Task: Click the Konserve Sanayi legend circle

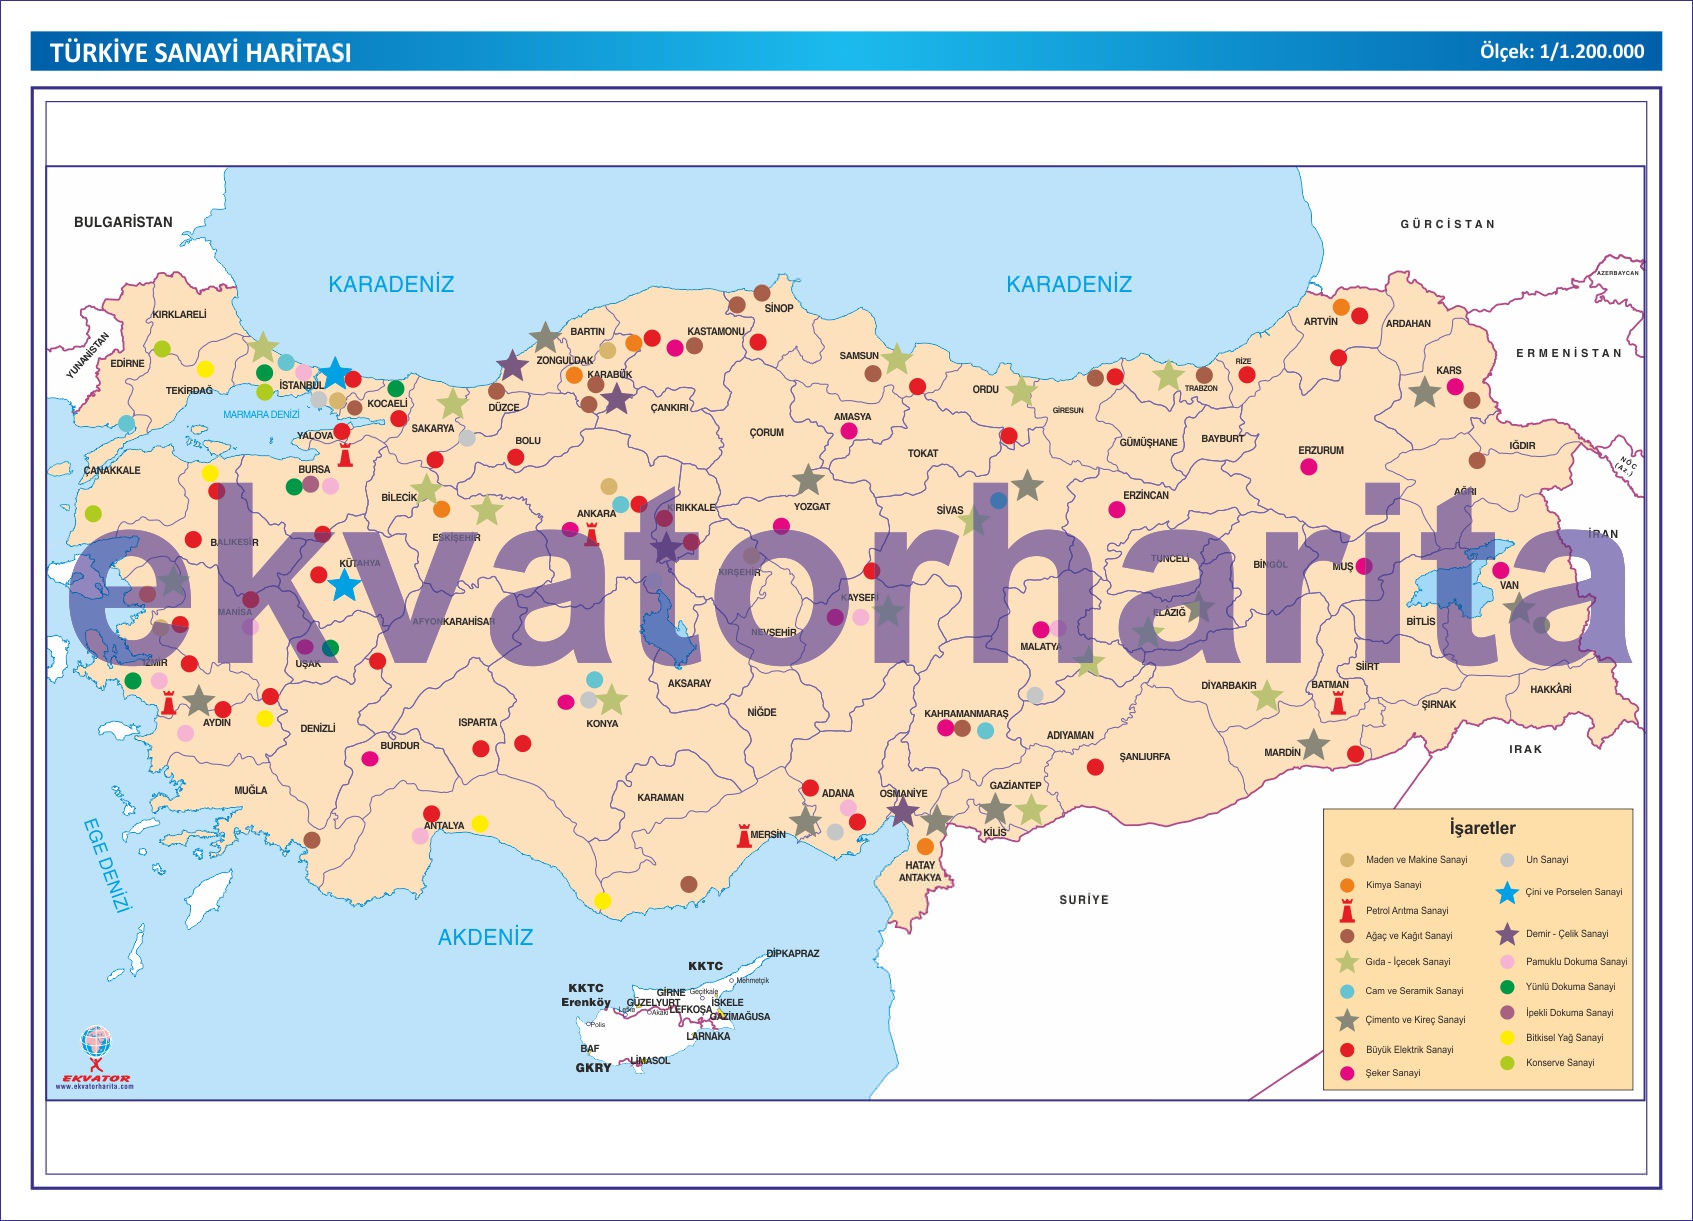Action: point(1507,1063)
